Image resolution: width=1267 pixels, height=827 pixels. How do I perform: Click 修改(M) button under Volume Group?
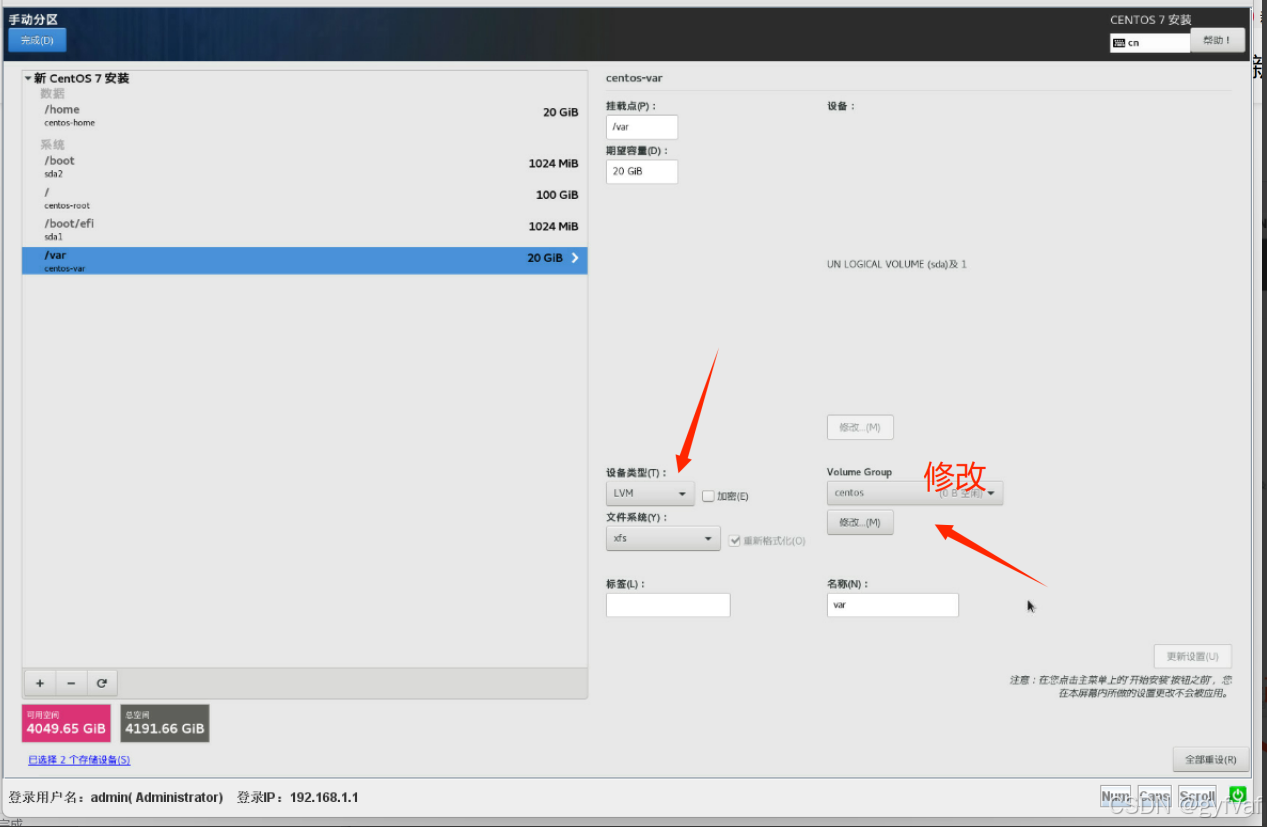(x=860, y=522)
